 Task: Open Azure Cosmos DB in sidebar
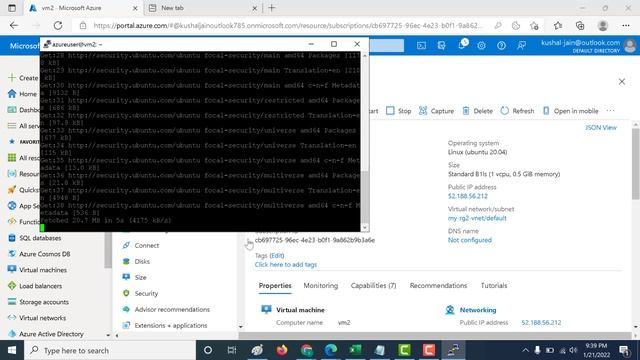(44, 254)
